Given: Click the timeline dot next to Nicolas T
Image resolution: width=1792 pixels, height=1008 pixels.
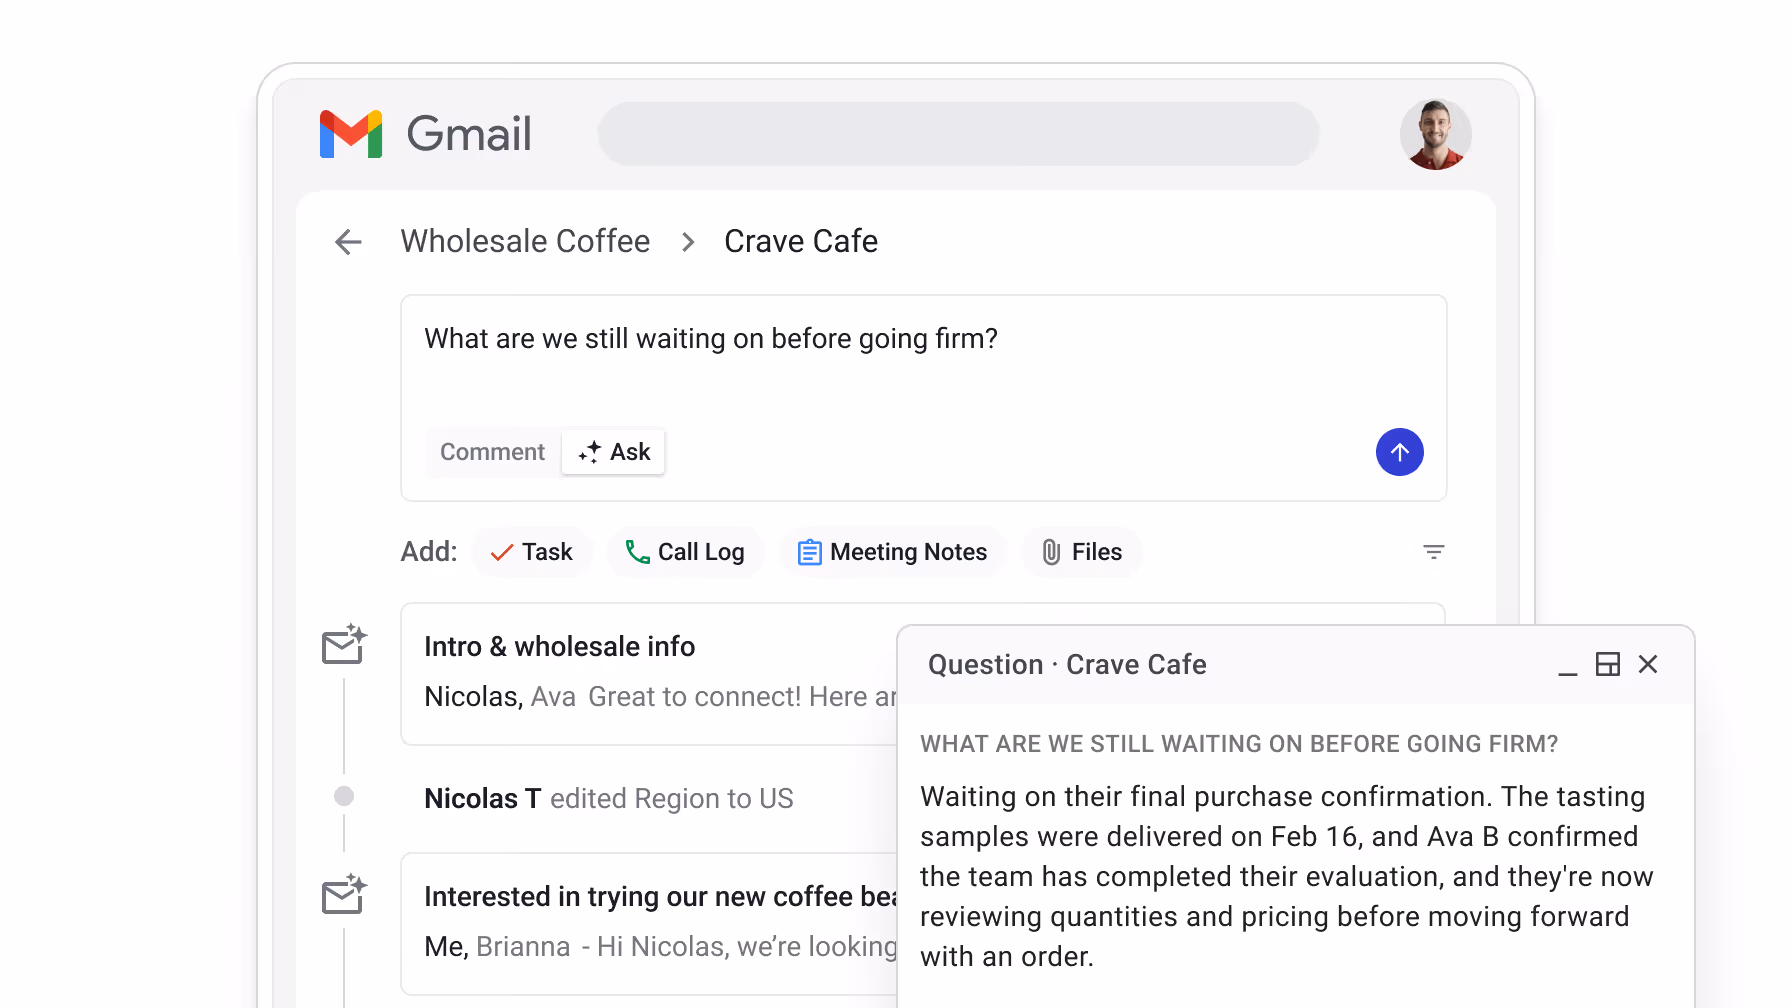Looking at the screenshot, I should tap(344, 796).
